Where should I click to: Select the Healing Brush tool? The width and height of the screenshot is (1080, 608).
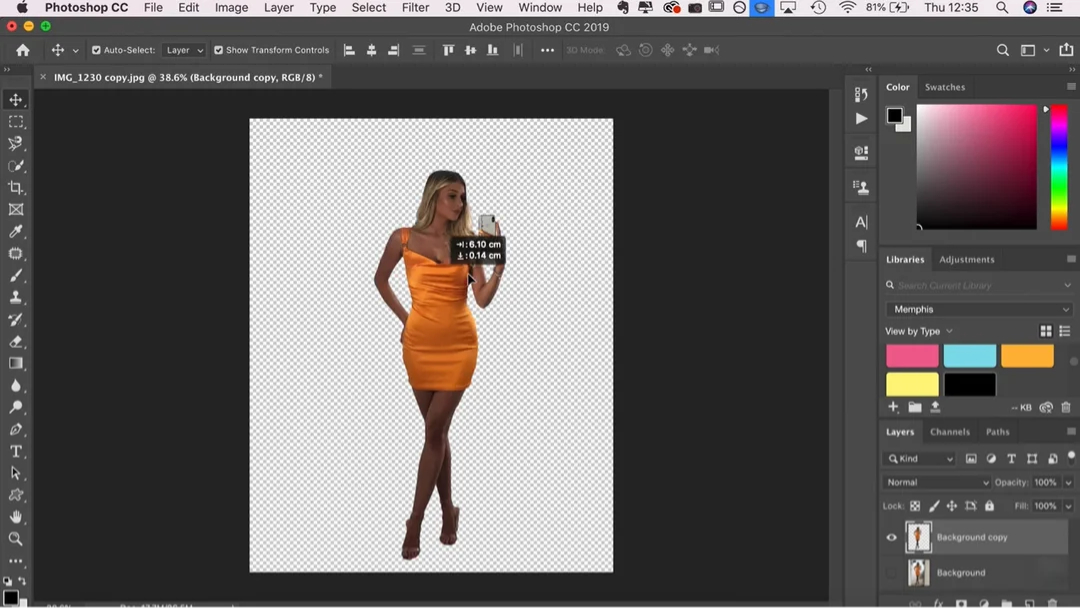point(15,253)
